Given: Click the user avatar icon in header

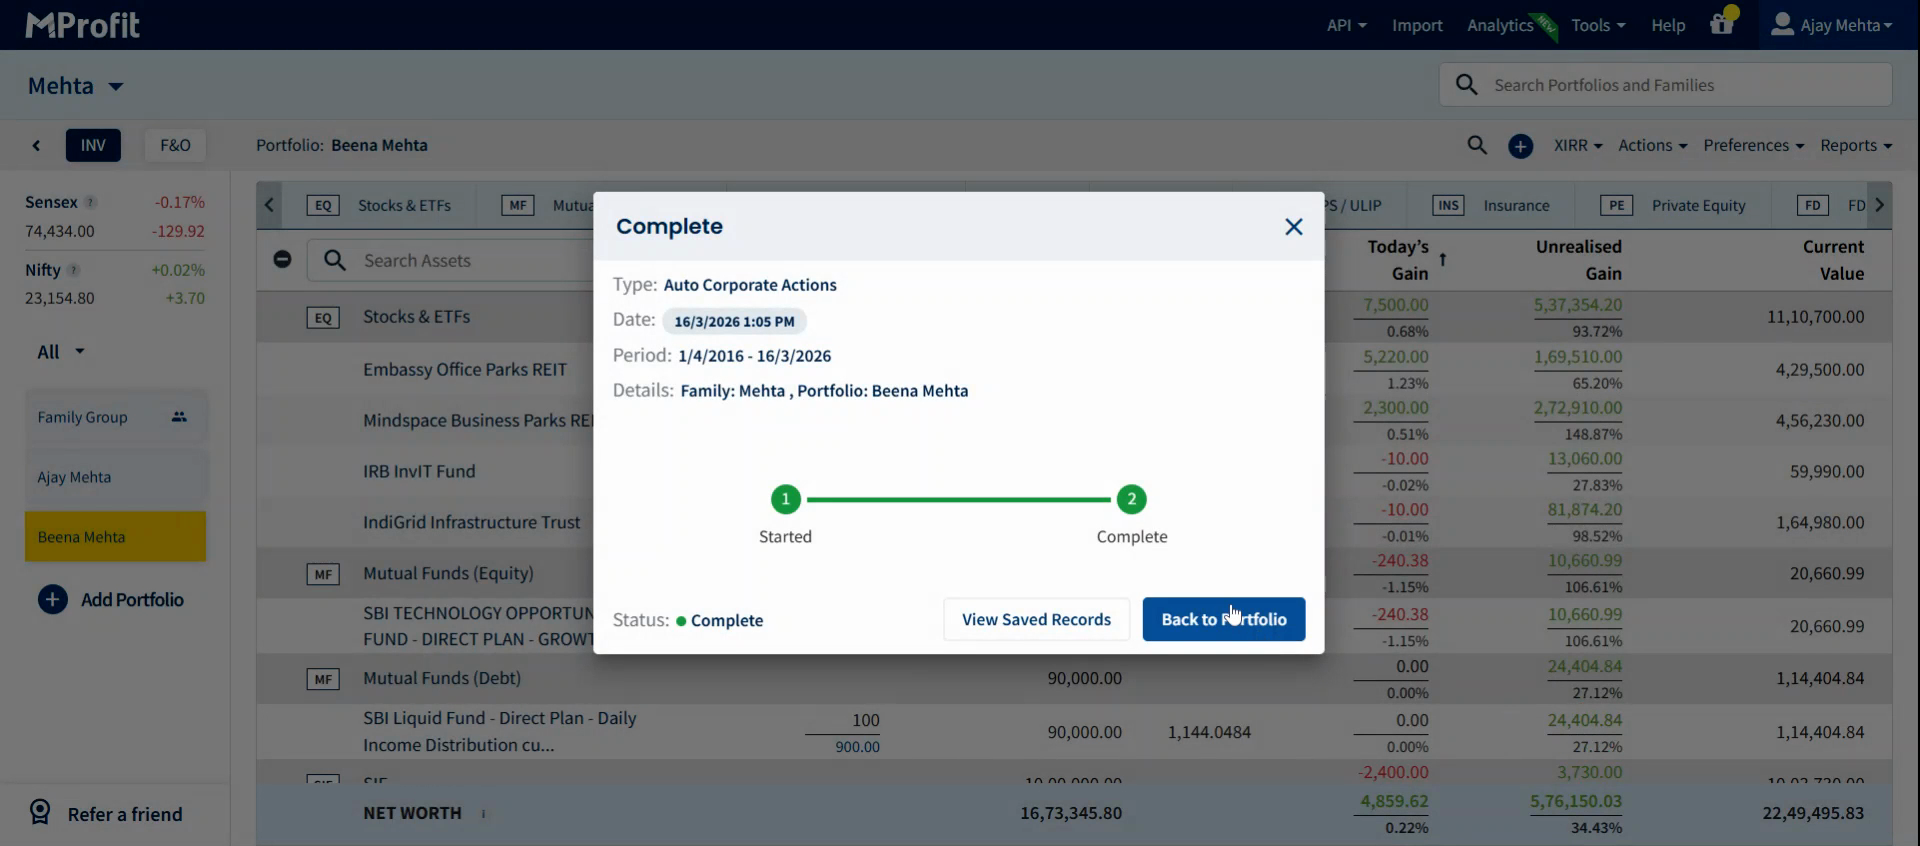Looking at the screenshot, I should click(1781, 24).
